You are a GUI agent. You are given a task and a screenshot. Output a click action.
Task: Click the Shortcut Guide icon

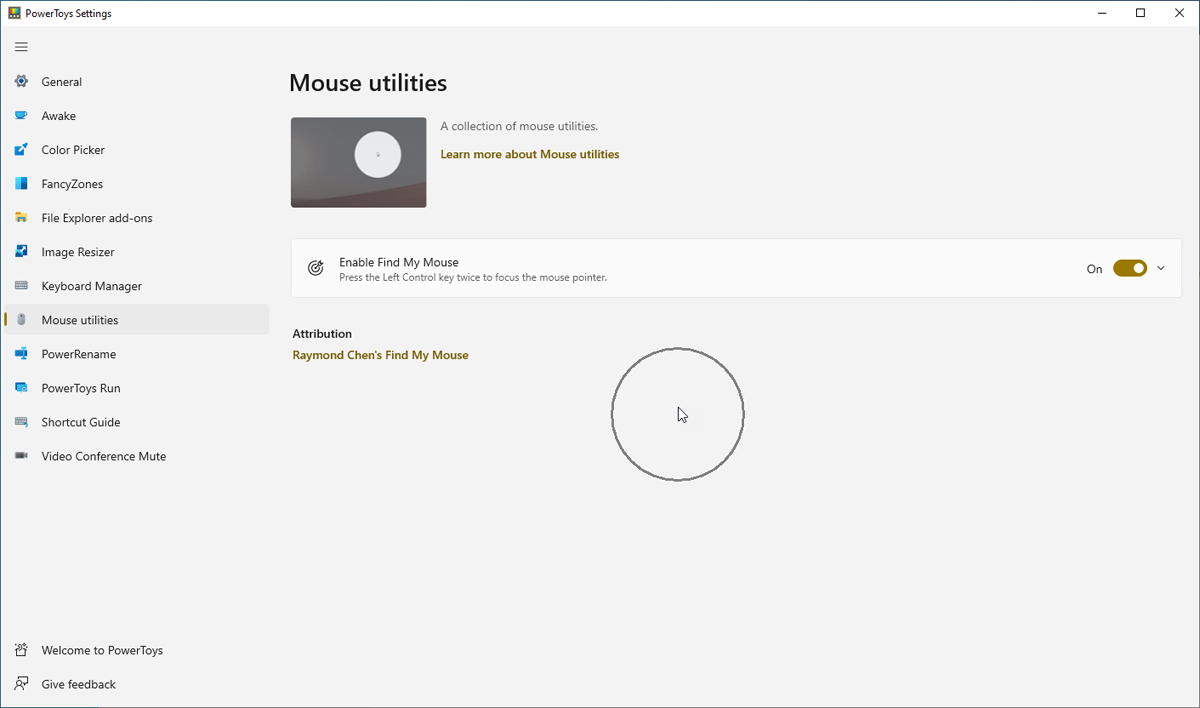[21, 422]
